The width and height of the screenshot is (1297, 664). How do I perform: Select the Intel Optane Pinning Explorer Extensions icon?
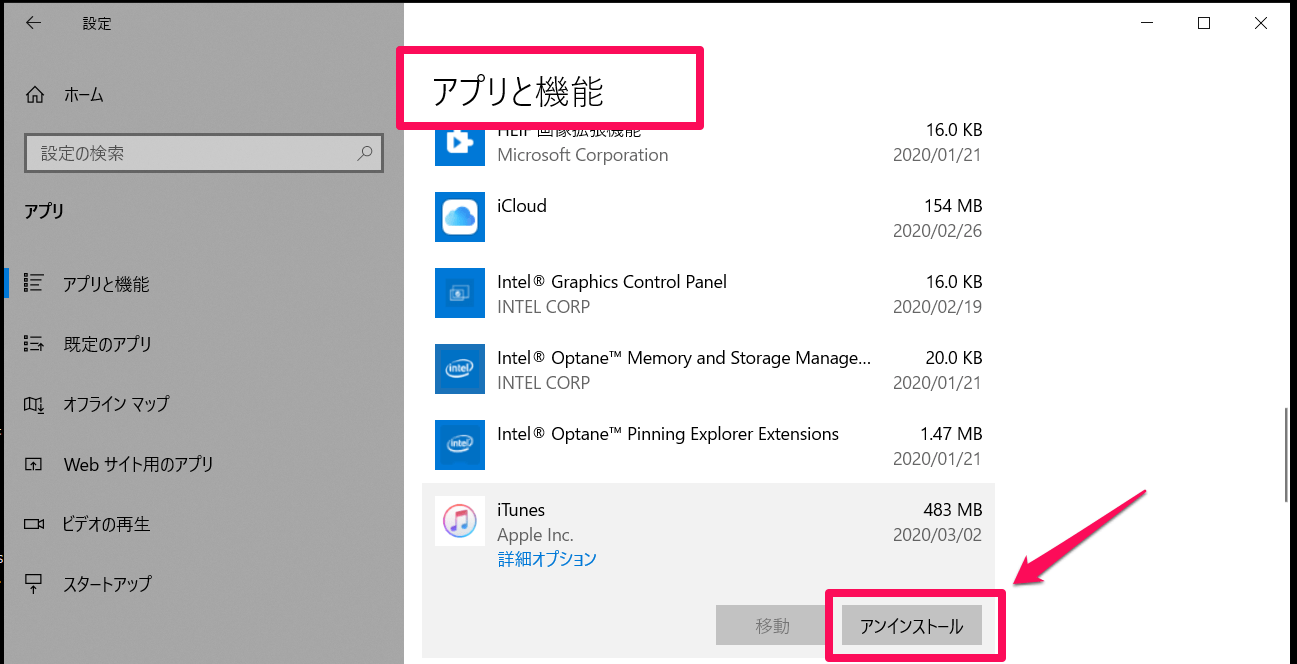[460, 445]
